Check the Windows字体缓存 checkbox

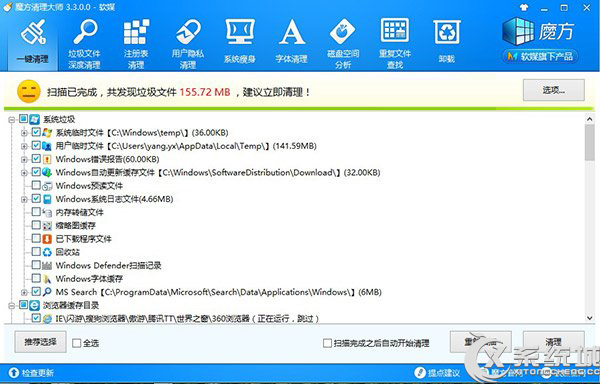36,278
